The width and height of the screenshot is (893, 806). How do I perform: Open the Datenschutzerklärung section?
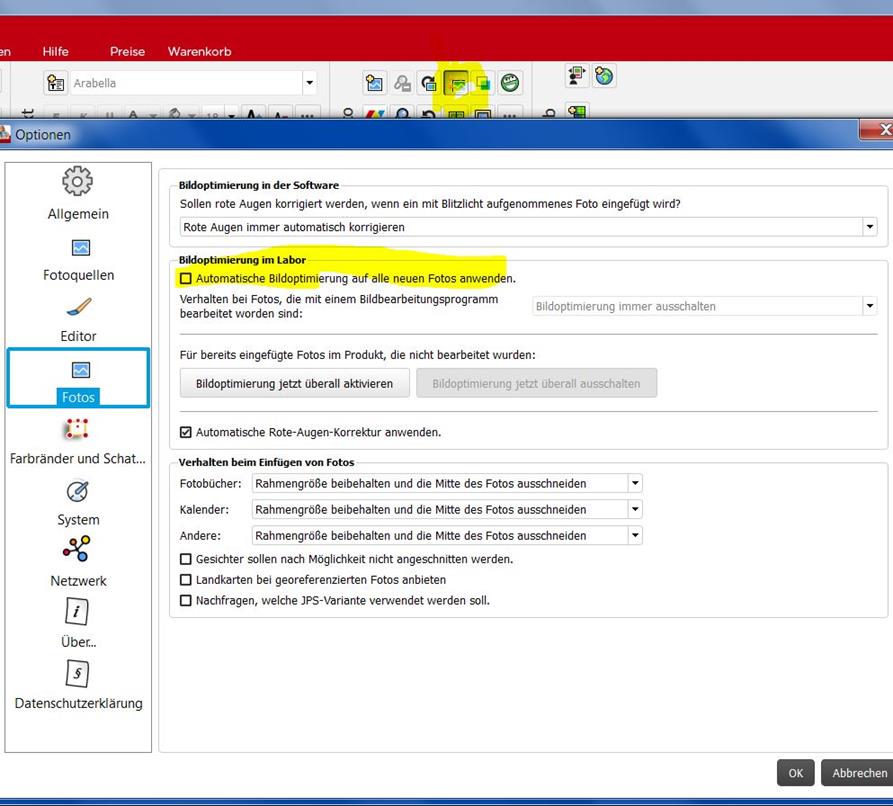(78, 674)
